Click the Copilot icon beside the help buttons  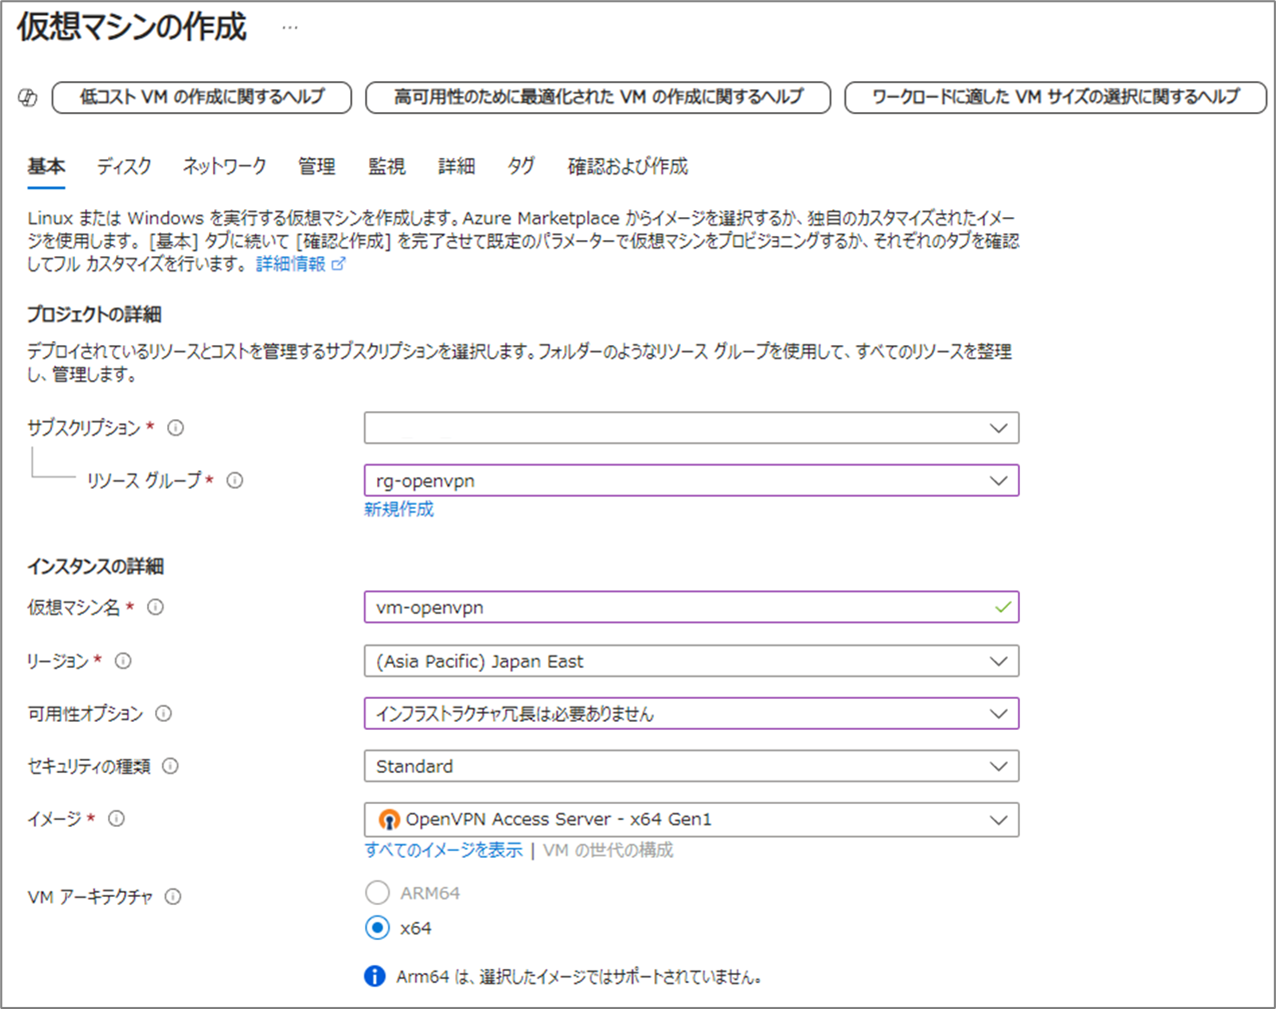coord(28,97)
